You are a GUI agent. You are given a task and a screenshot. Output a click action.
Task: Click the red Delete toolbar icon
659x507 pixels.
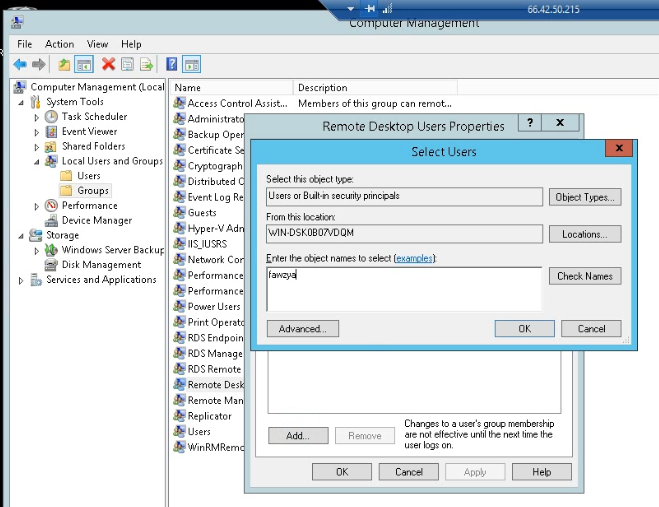click(108, 64)
